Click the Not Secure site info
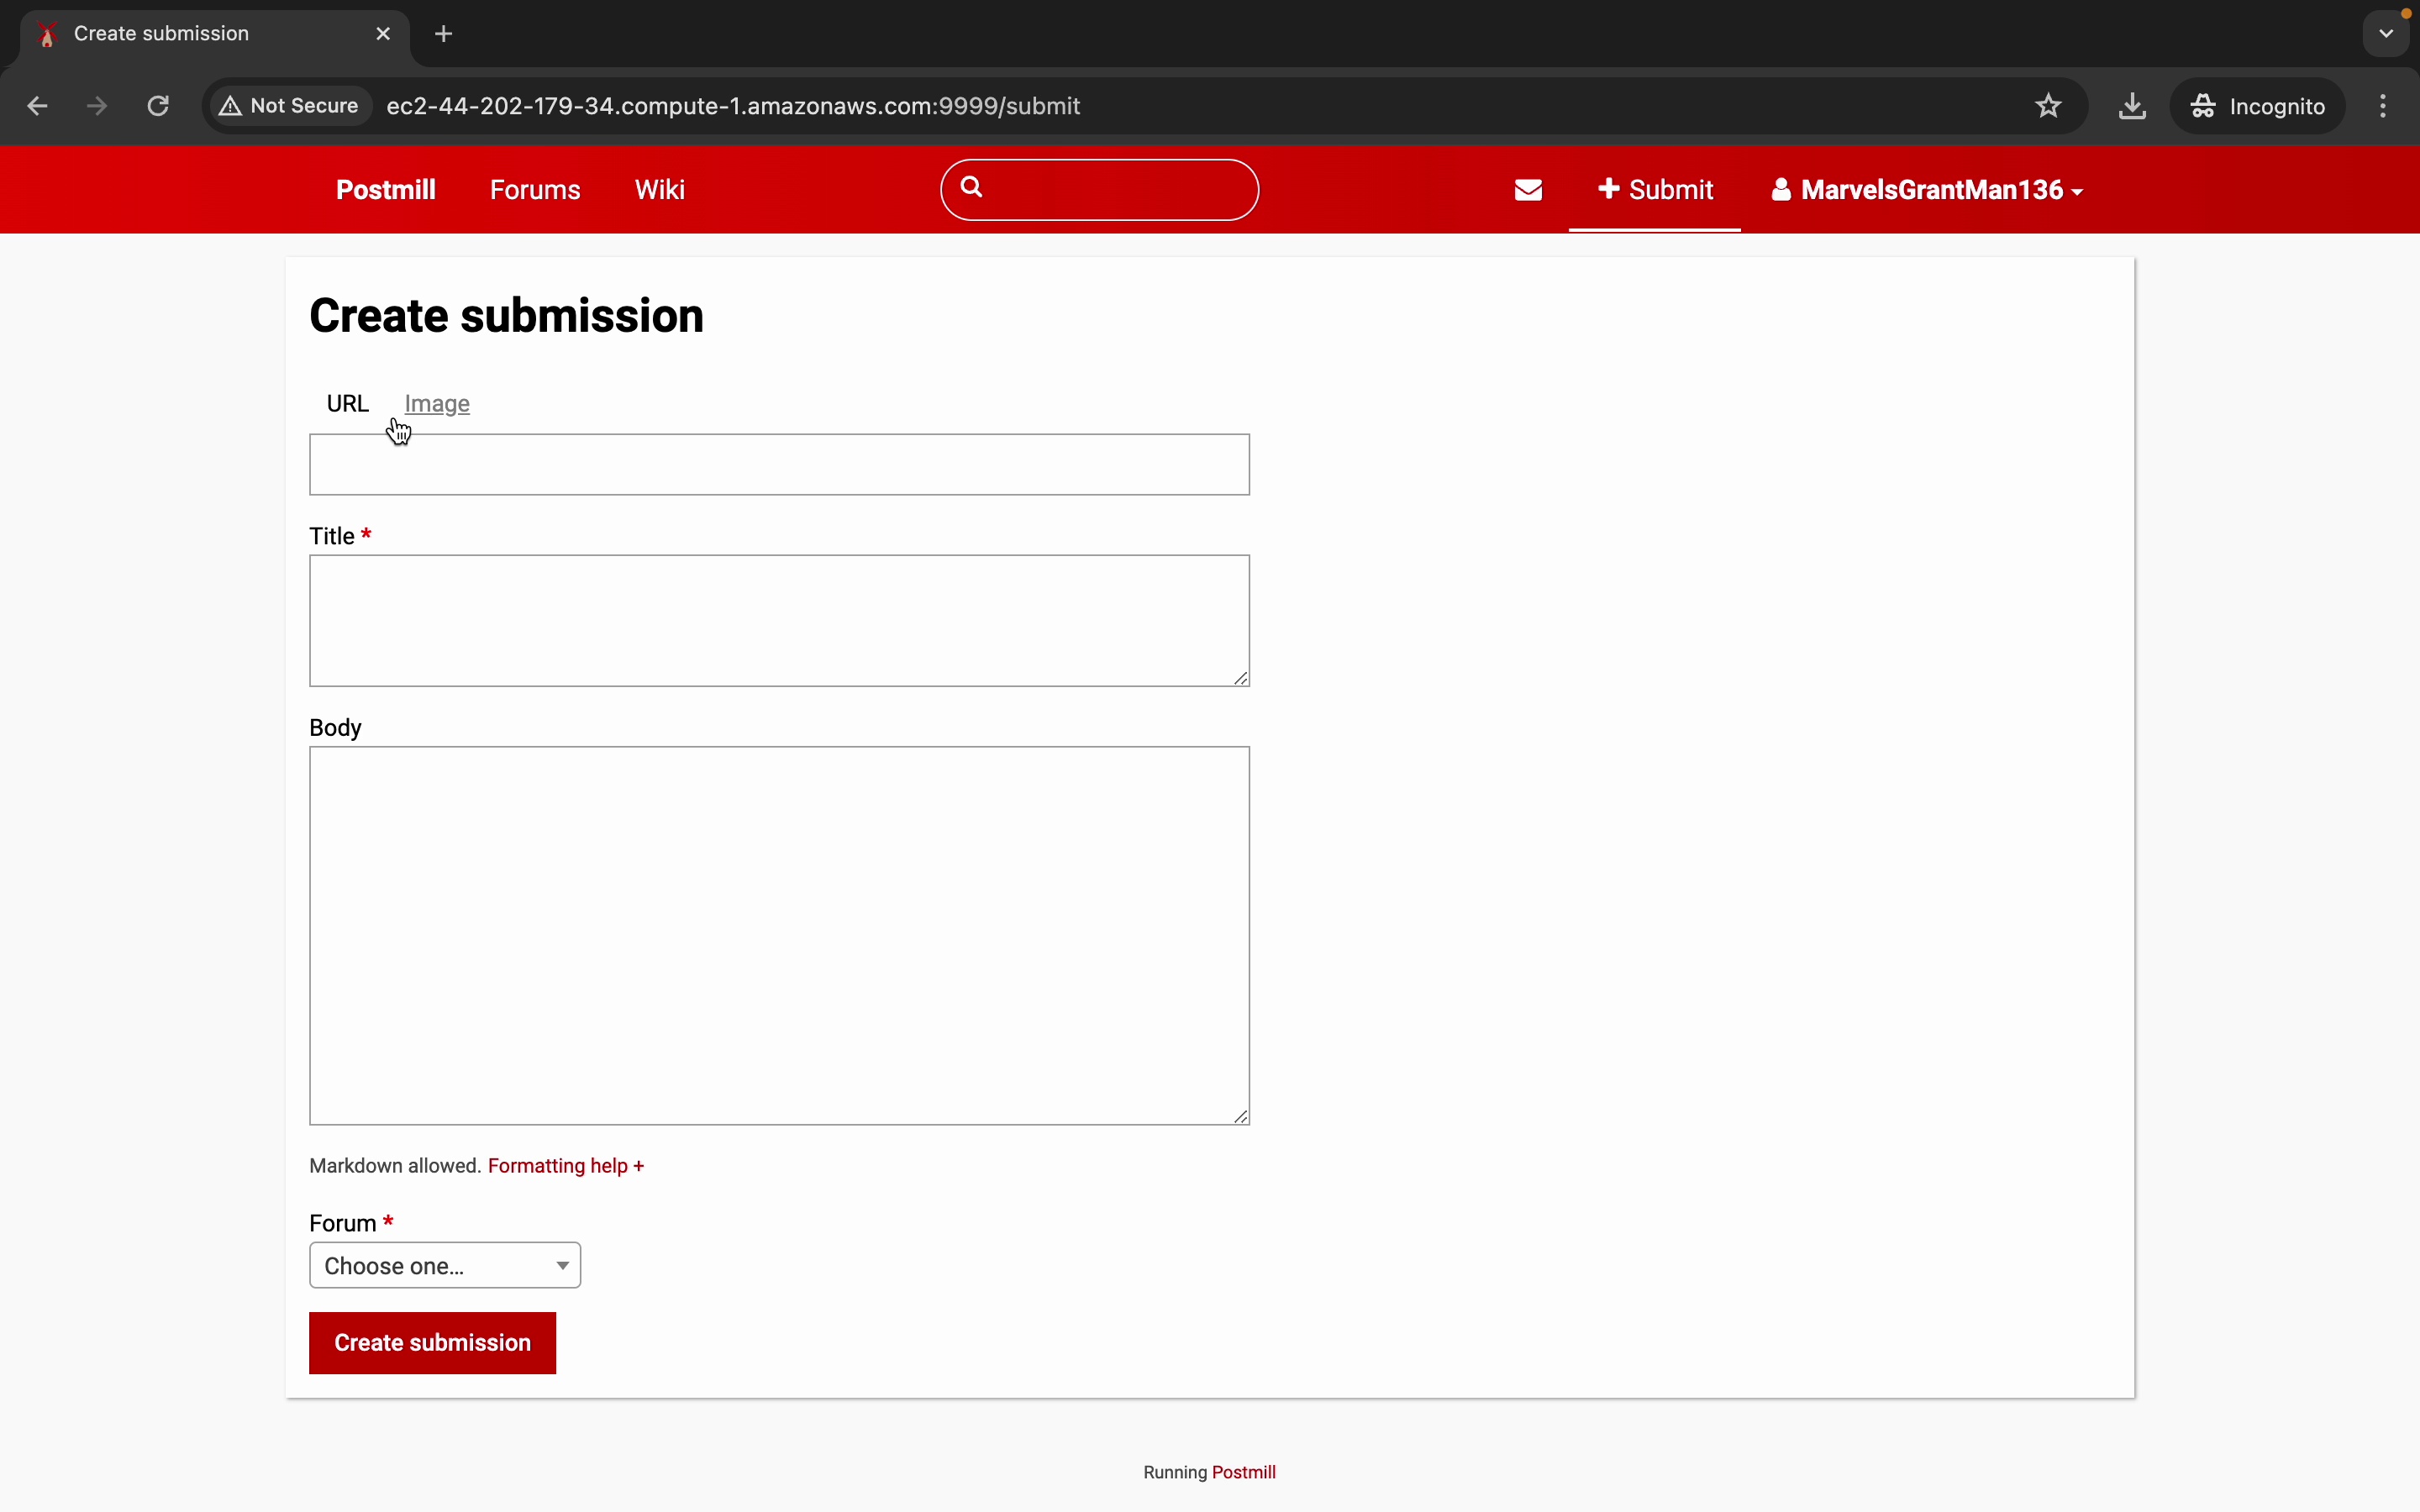The height and width of the screenshot is (1512, 2420). coord(290,106)
